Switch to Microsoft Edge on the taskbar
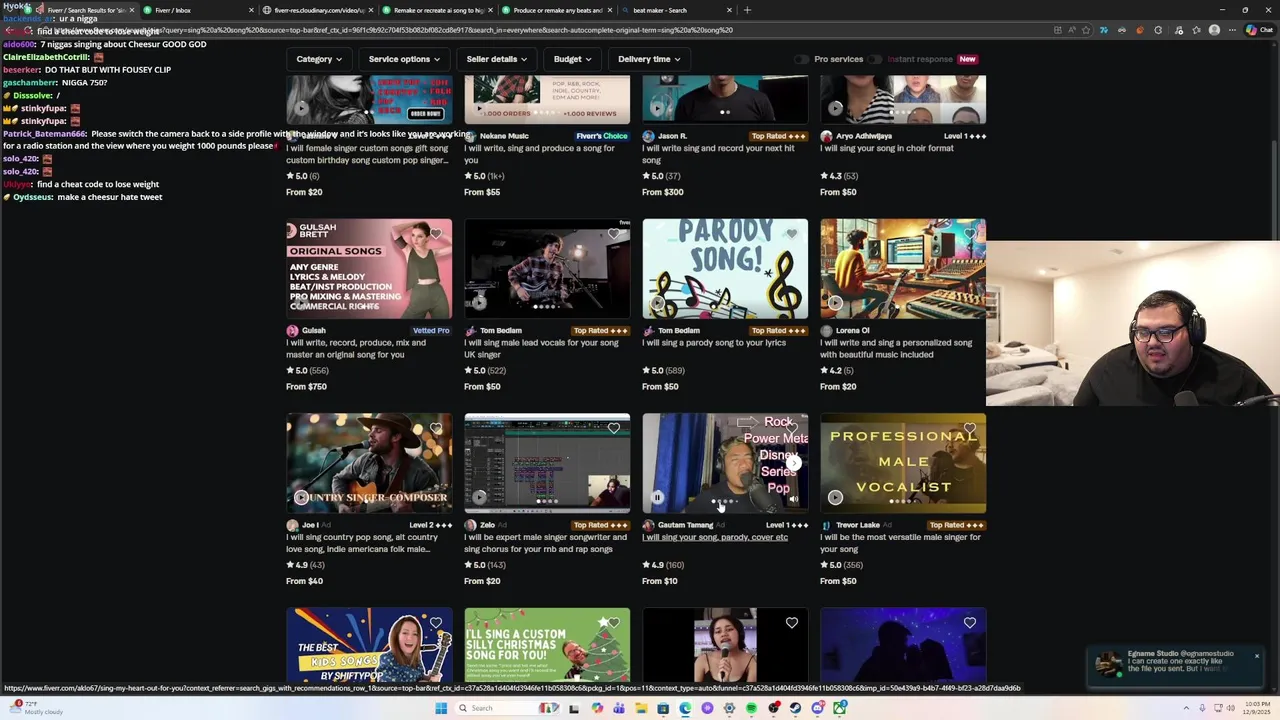This screenshot has height=720, width=1280. tap(685, 708)
